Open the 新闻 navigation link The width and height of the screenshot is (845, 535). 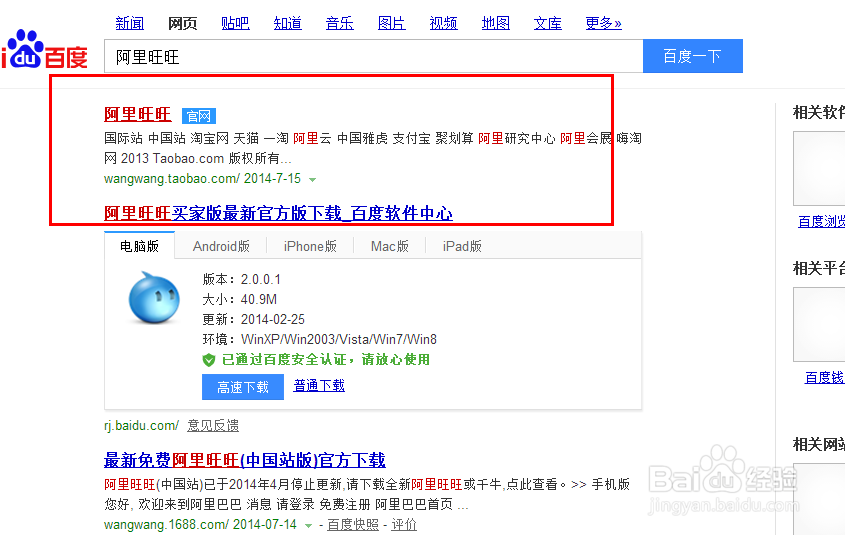point(130,23)
